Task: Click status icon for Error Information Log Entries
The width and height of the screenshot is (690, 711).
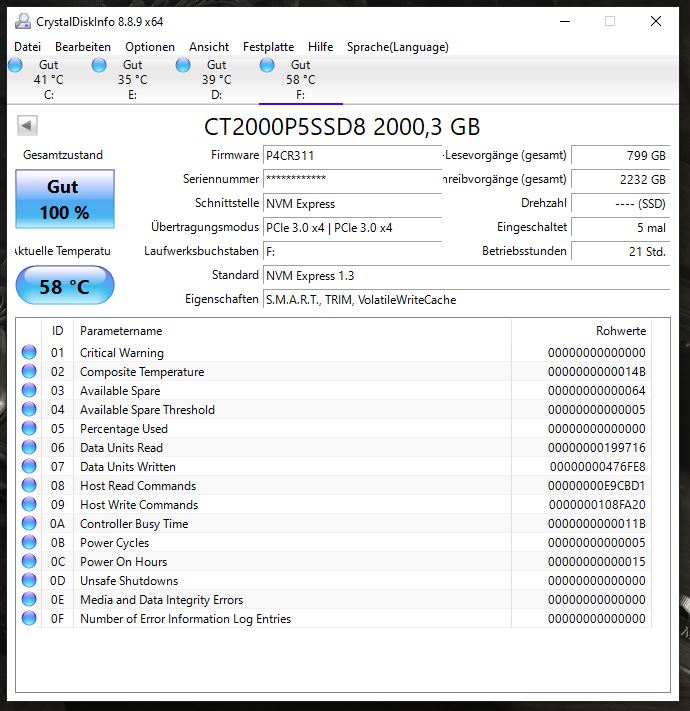Action: 29,618
